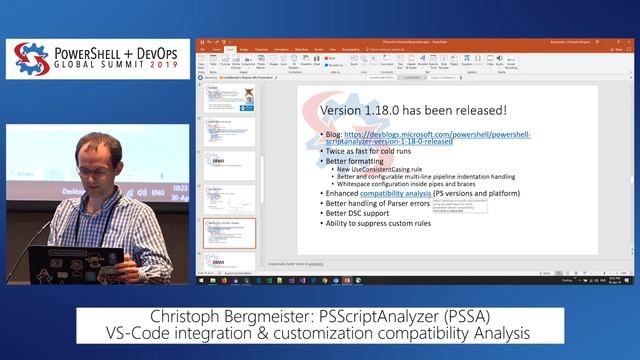Start Slide Show from the status bar
This screenshot has width=640, height=360.
(584, 273)
